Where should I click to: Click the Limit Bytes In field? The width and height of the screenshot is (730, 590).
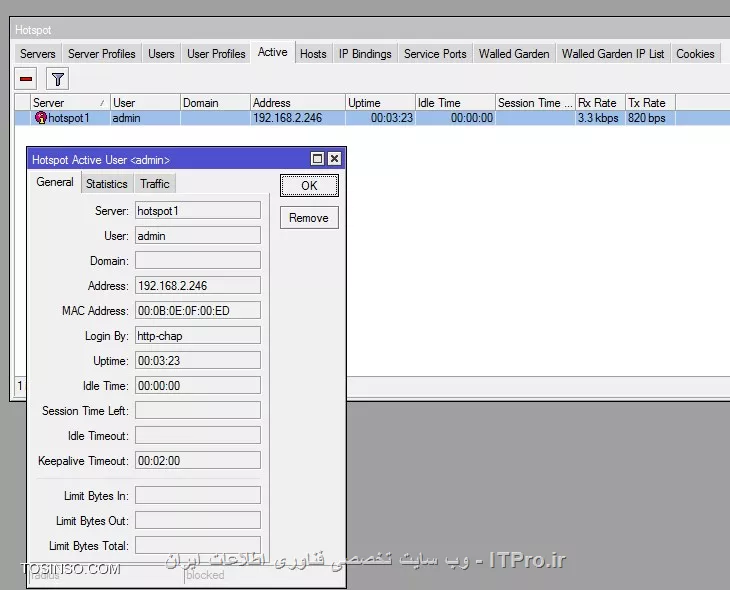coord(198,495)
